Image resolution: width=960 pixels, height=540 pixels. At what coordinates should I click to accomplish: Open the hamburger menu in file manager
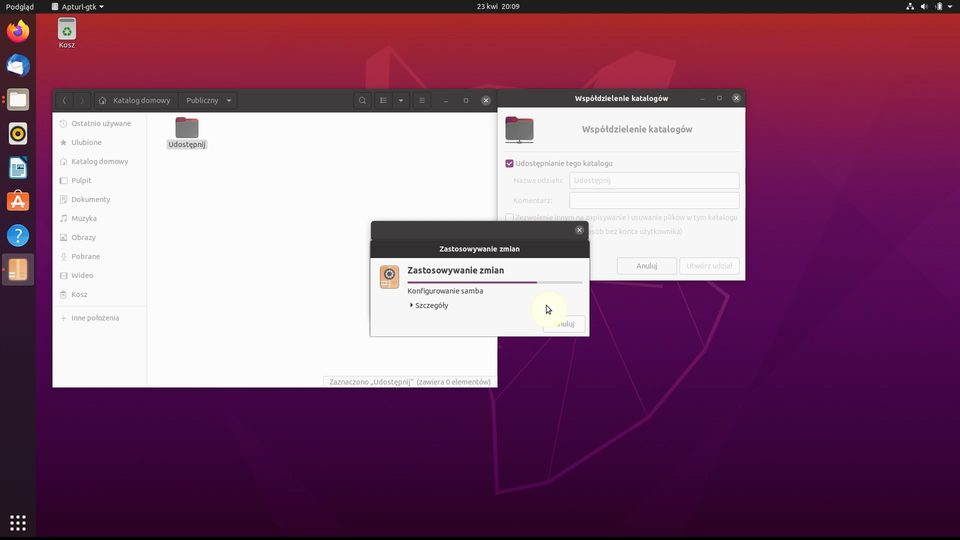pyautogui.click(x=422, y=100)
